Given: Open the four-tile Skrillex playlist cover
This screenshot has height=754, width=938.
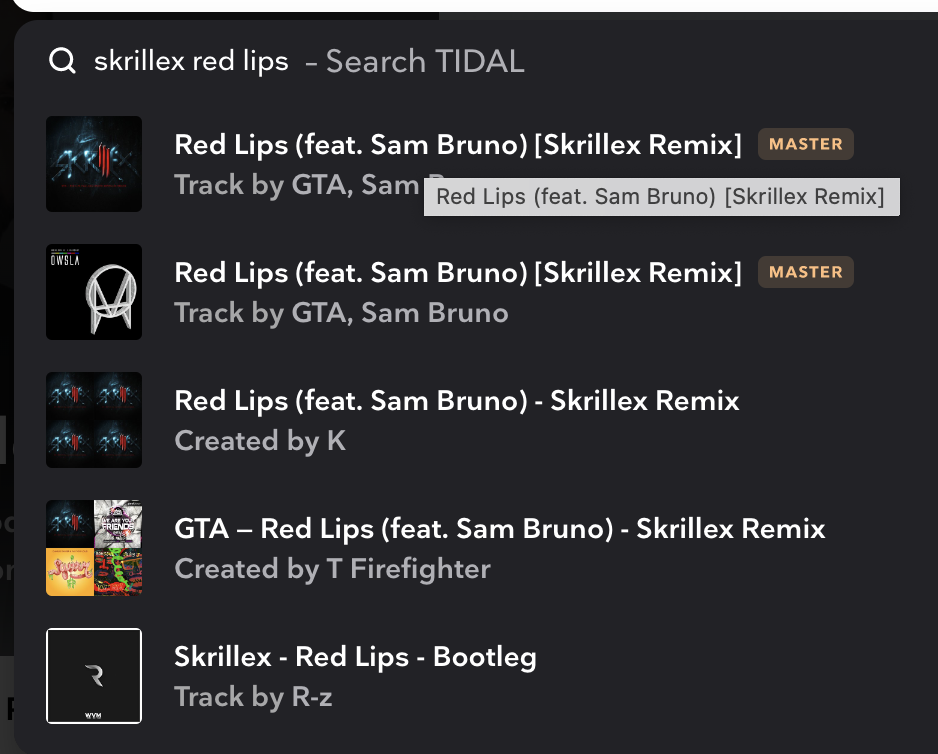Looking at the screenshot, I should coord(94,420).
